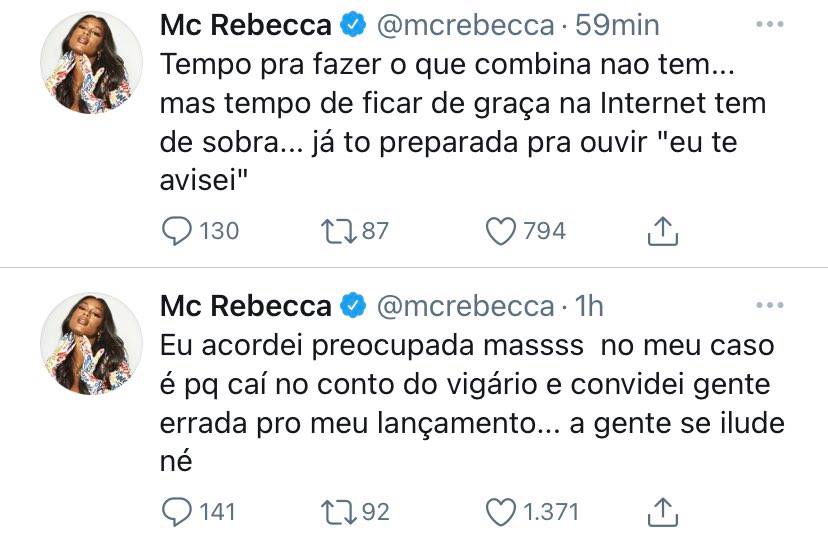Share the 1h tweet
The width and height of the screenshot is (828, 544).
[x=663, y=512]
